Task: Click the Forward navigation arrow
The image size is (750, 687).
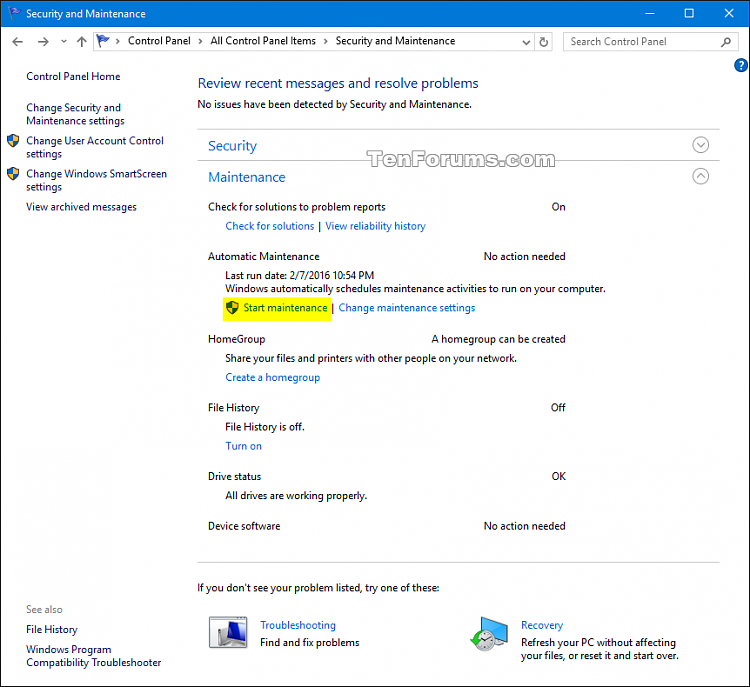Action: (x=43, y=42)
